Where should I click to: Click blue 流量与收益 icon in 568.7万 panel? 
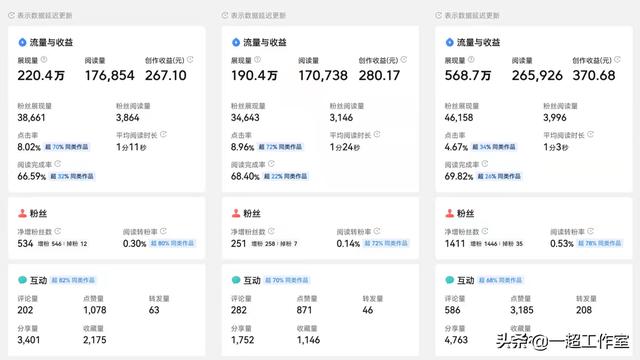449,42
